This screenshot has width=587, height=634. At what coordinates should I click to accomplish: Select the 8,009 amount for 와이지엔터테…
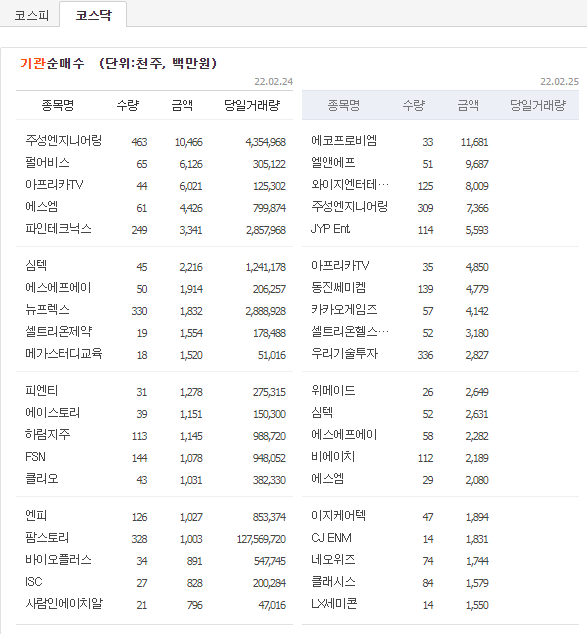pyautogui.click(x=477, y=186)
